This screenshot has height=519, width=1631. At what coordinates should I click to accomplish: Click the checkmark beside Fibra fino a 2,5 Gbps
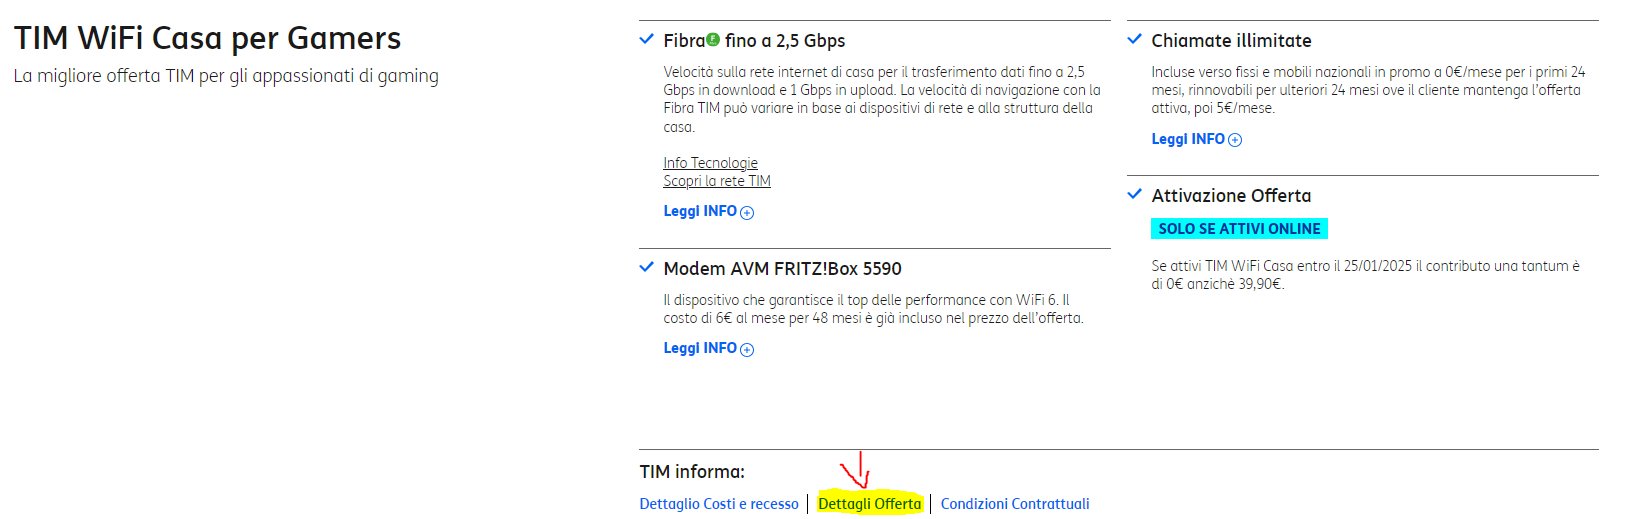[x=646, y=40]
